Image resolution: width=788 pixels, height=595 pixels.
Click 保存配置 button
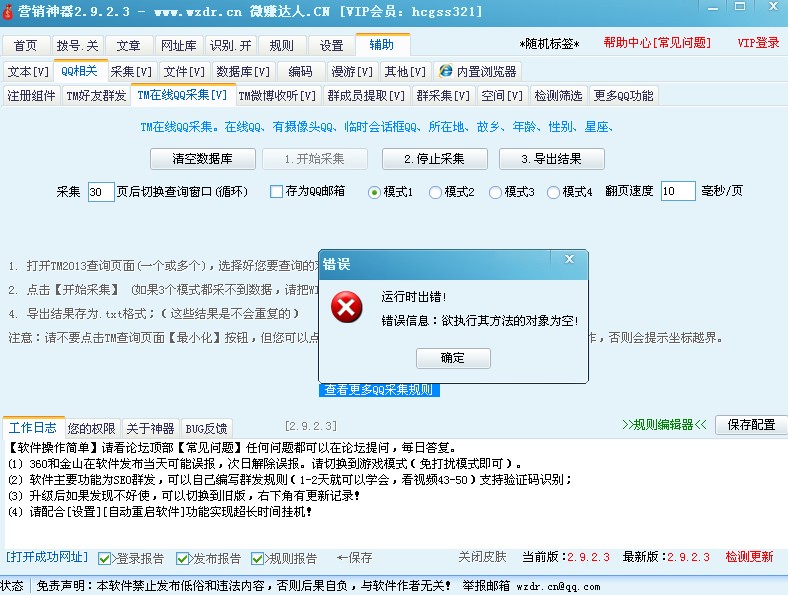click(x=751, y=425)
